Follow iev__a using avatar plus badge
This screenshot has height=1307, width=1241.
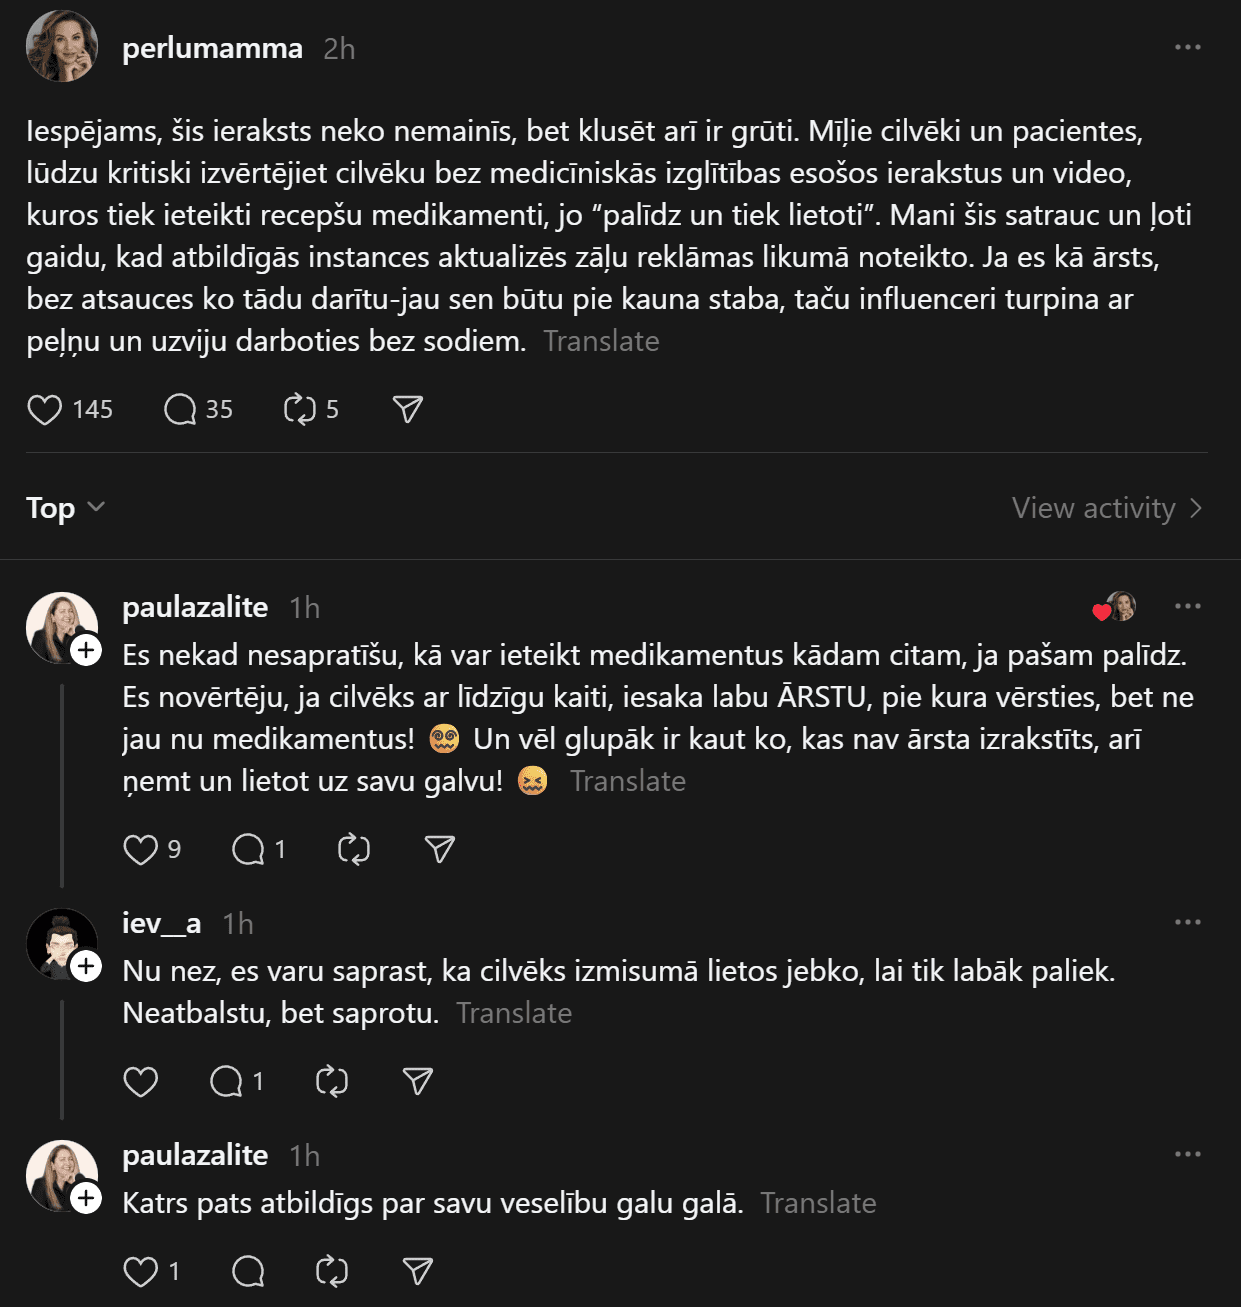87,966
